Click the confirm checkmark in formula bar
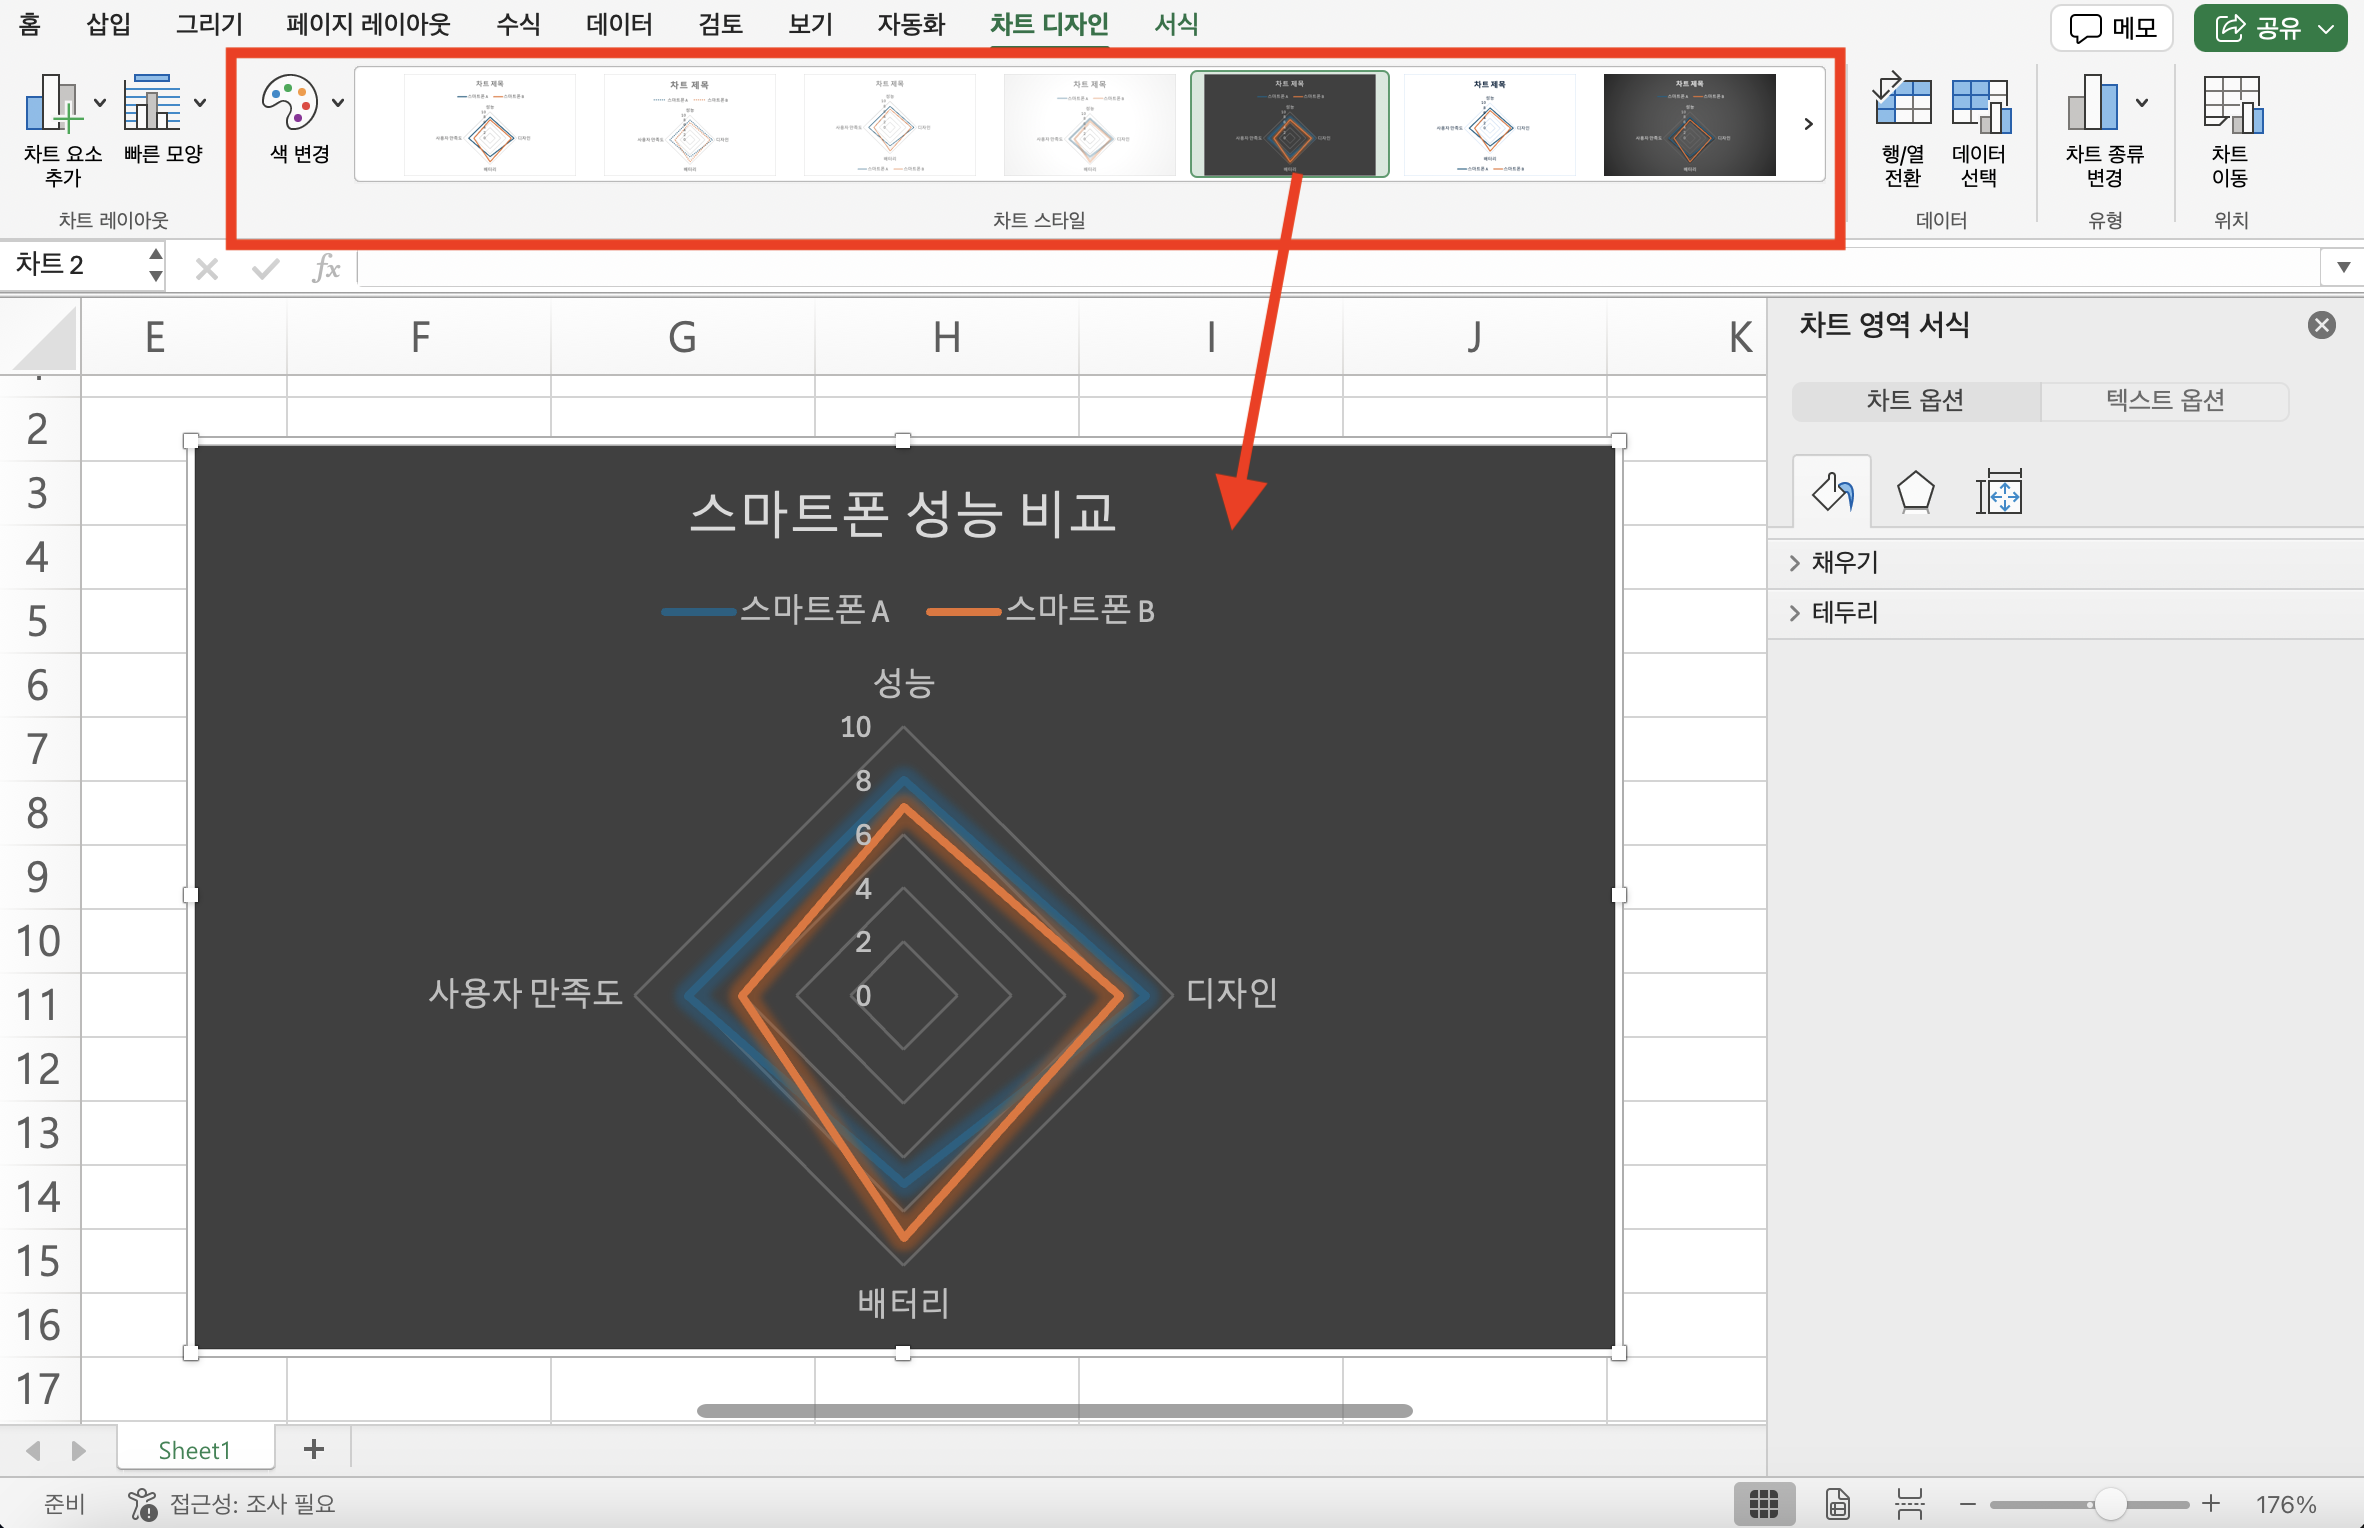Viewport: 2364px width, 1528px height. pos(265,268)
